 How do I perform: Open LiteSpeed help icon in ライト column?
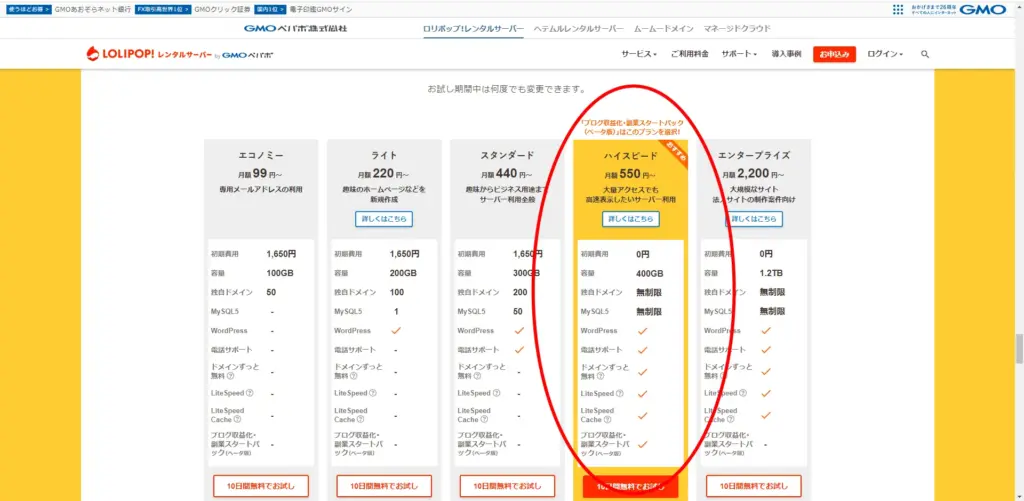click(374, 393)
